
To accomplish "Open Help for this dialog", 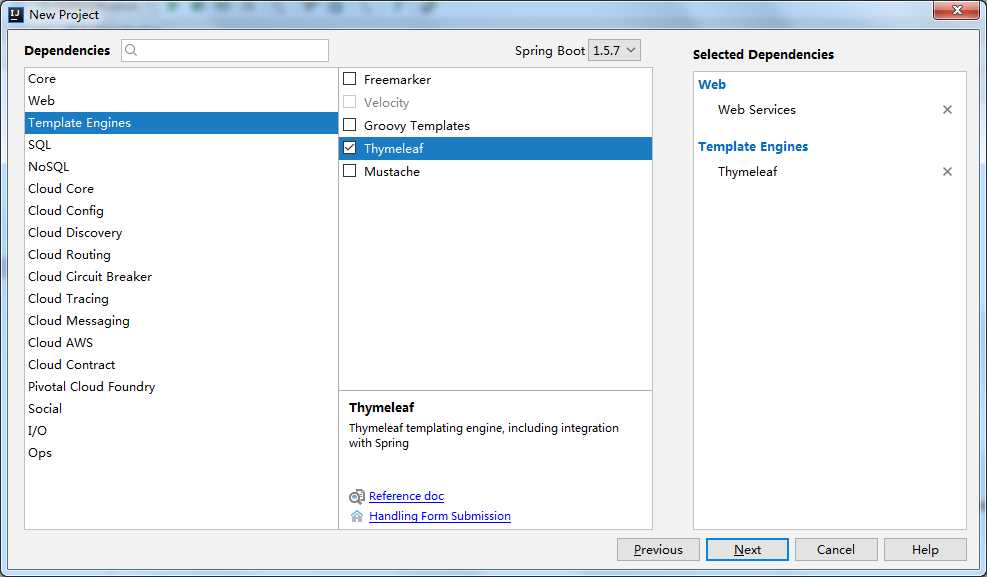I will [925, 549].
